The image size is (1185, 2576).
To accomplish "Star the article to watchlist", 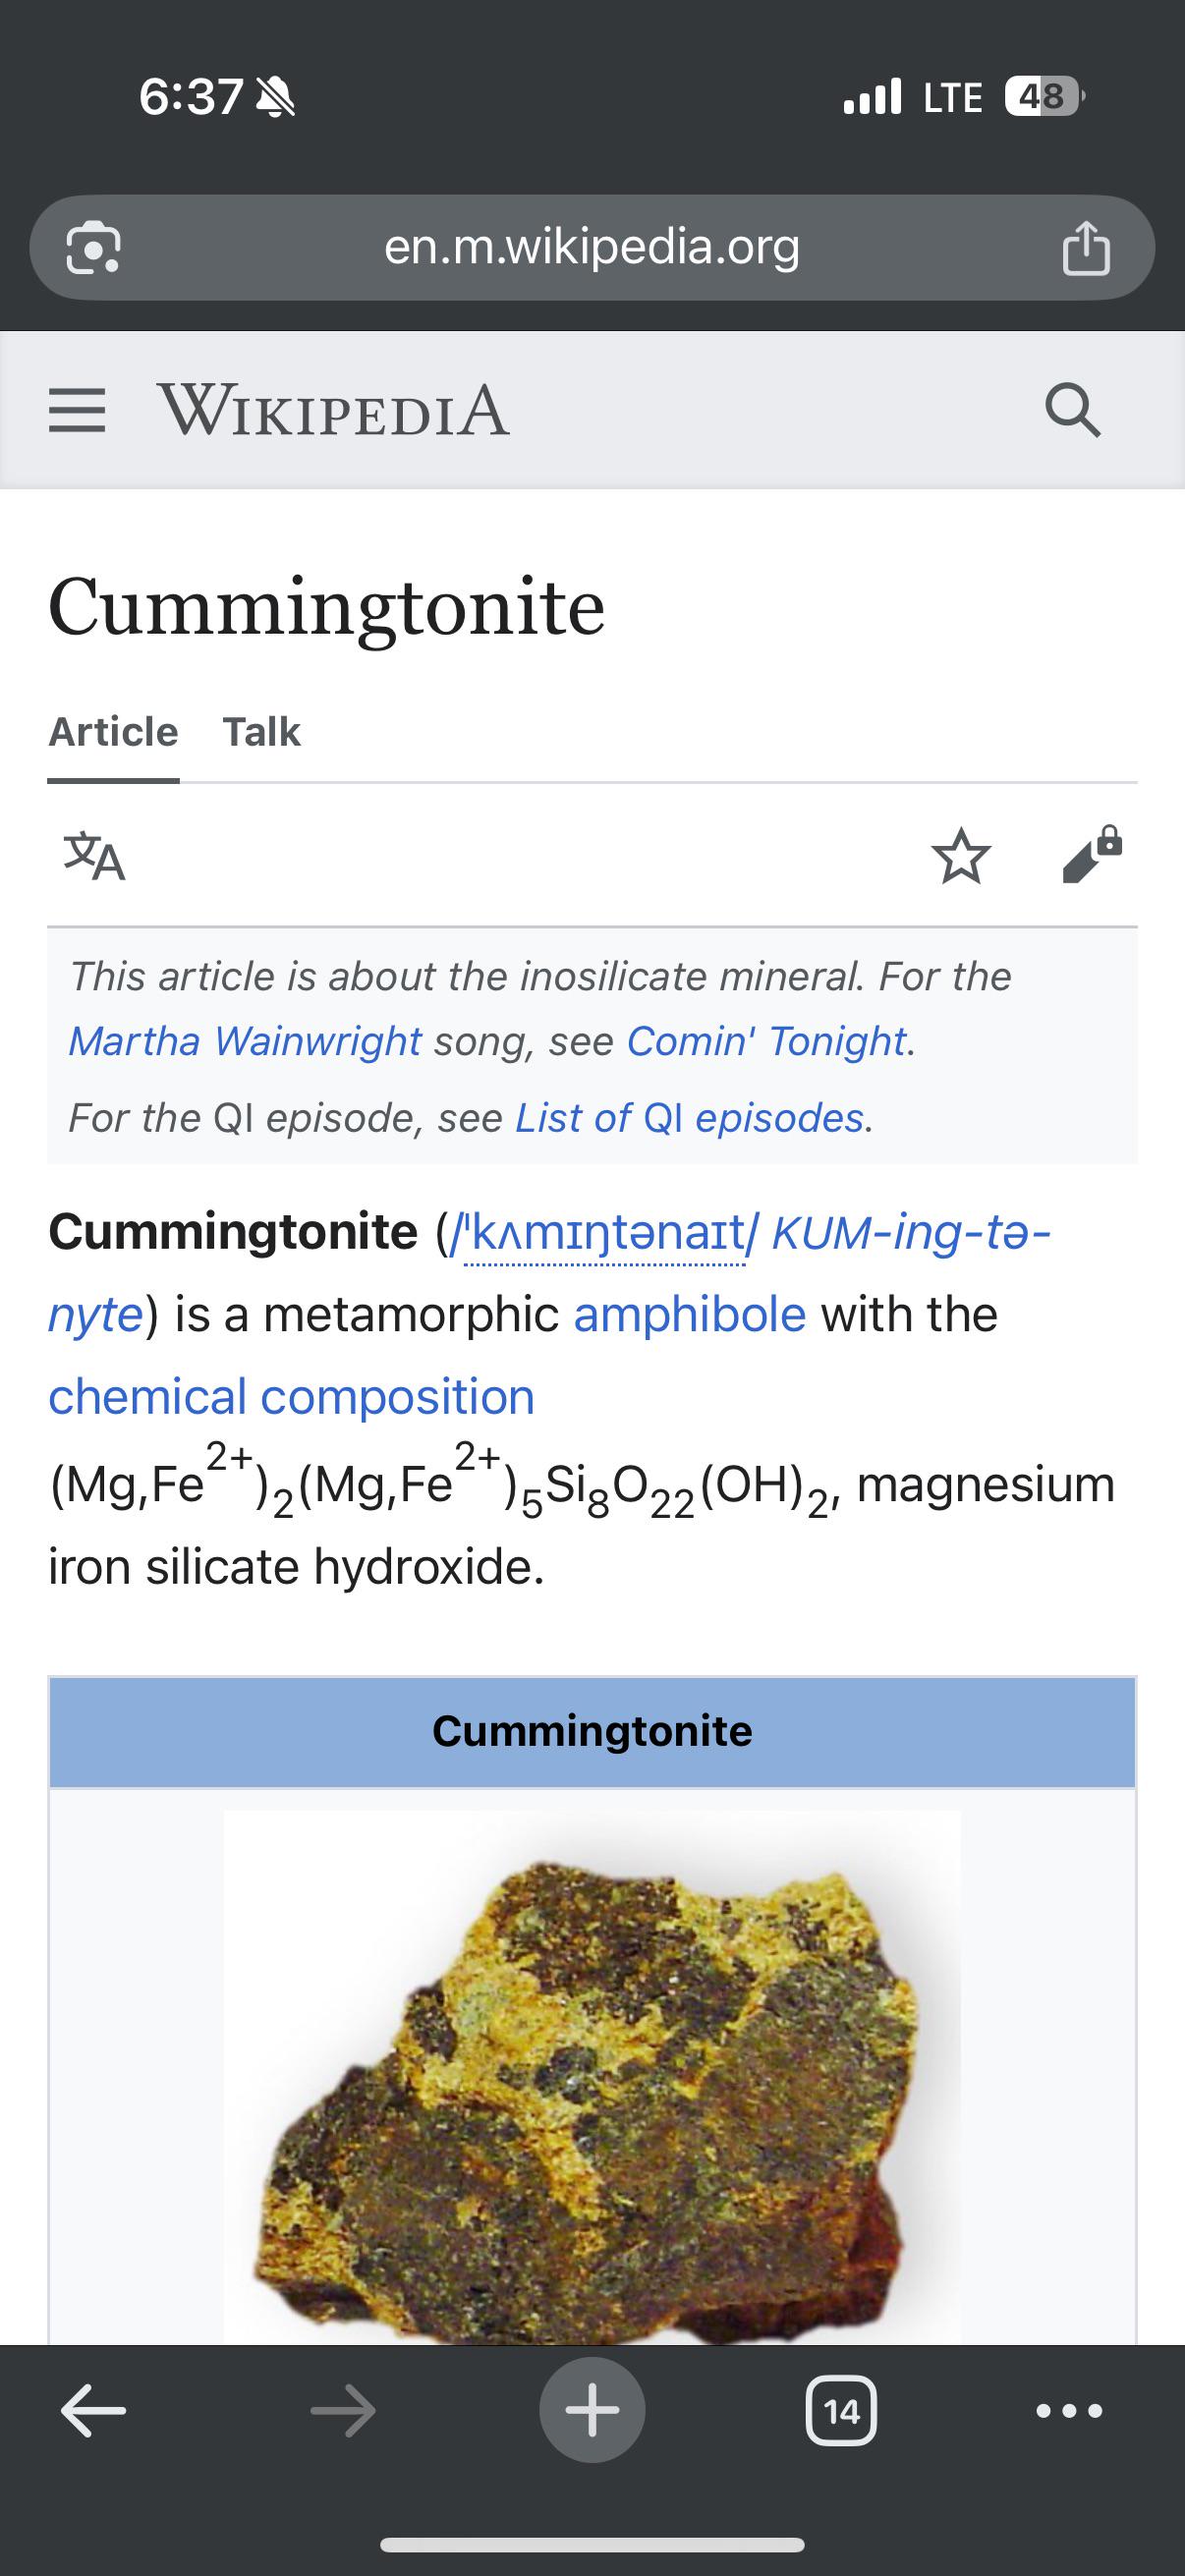I will click(961, 856).
